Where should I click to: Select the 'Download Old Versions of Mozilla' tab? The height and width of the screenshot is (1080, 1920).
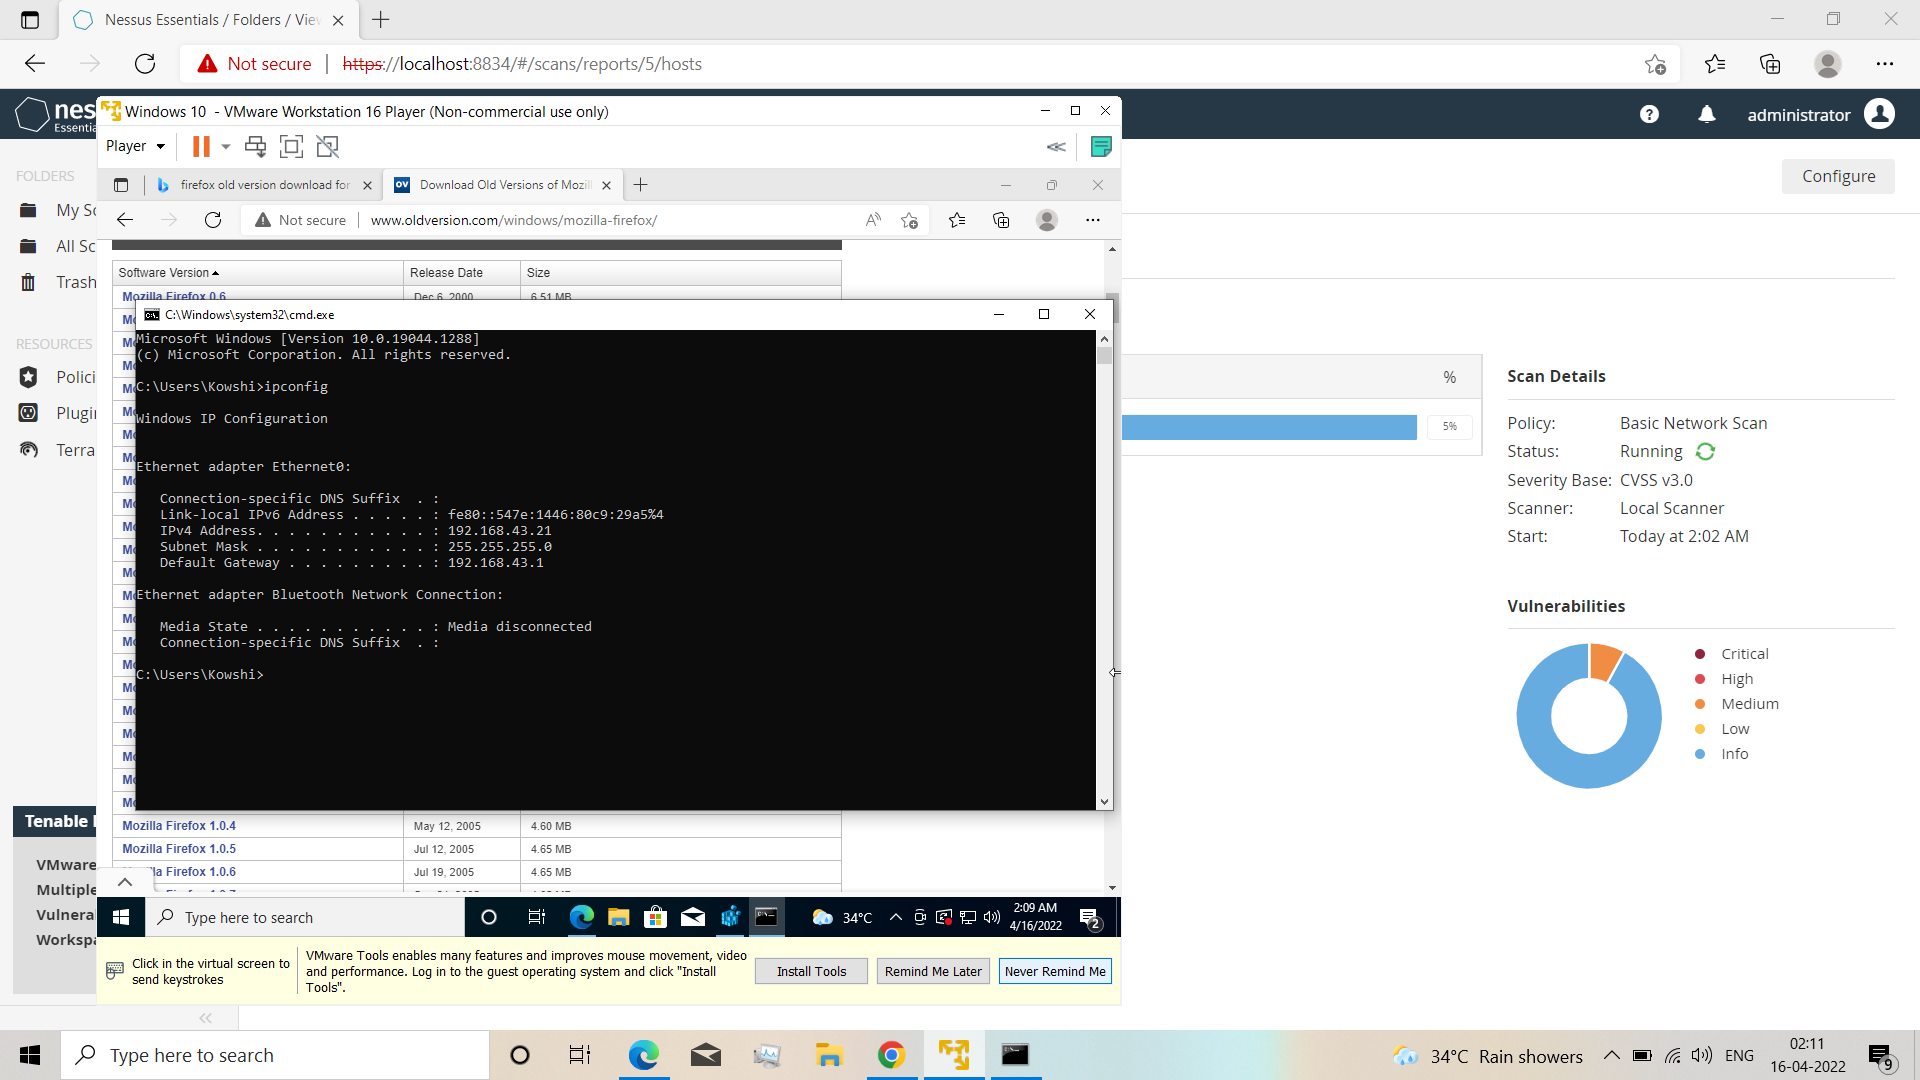pyautogui.click(x=503, y=185)
